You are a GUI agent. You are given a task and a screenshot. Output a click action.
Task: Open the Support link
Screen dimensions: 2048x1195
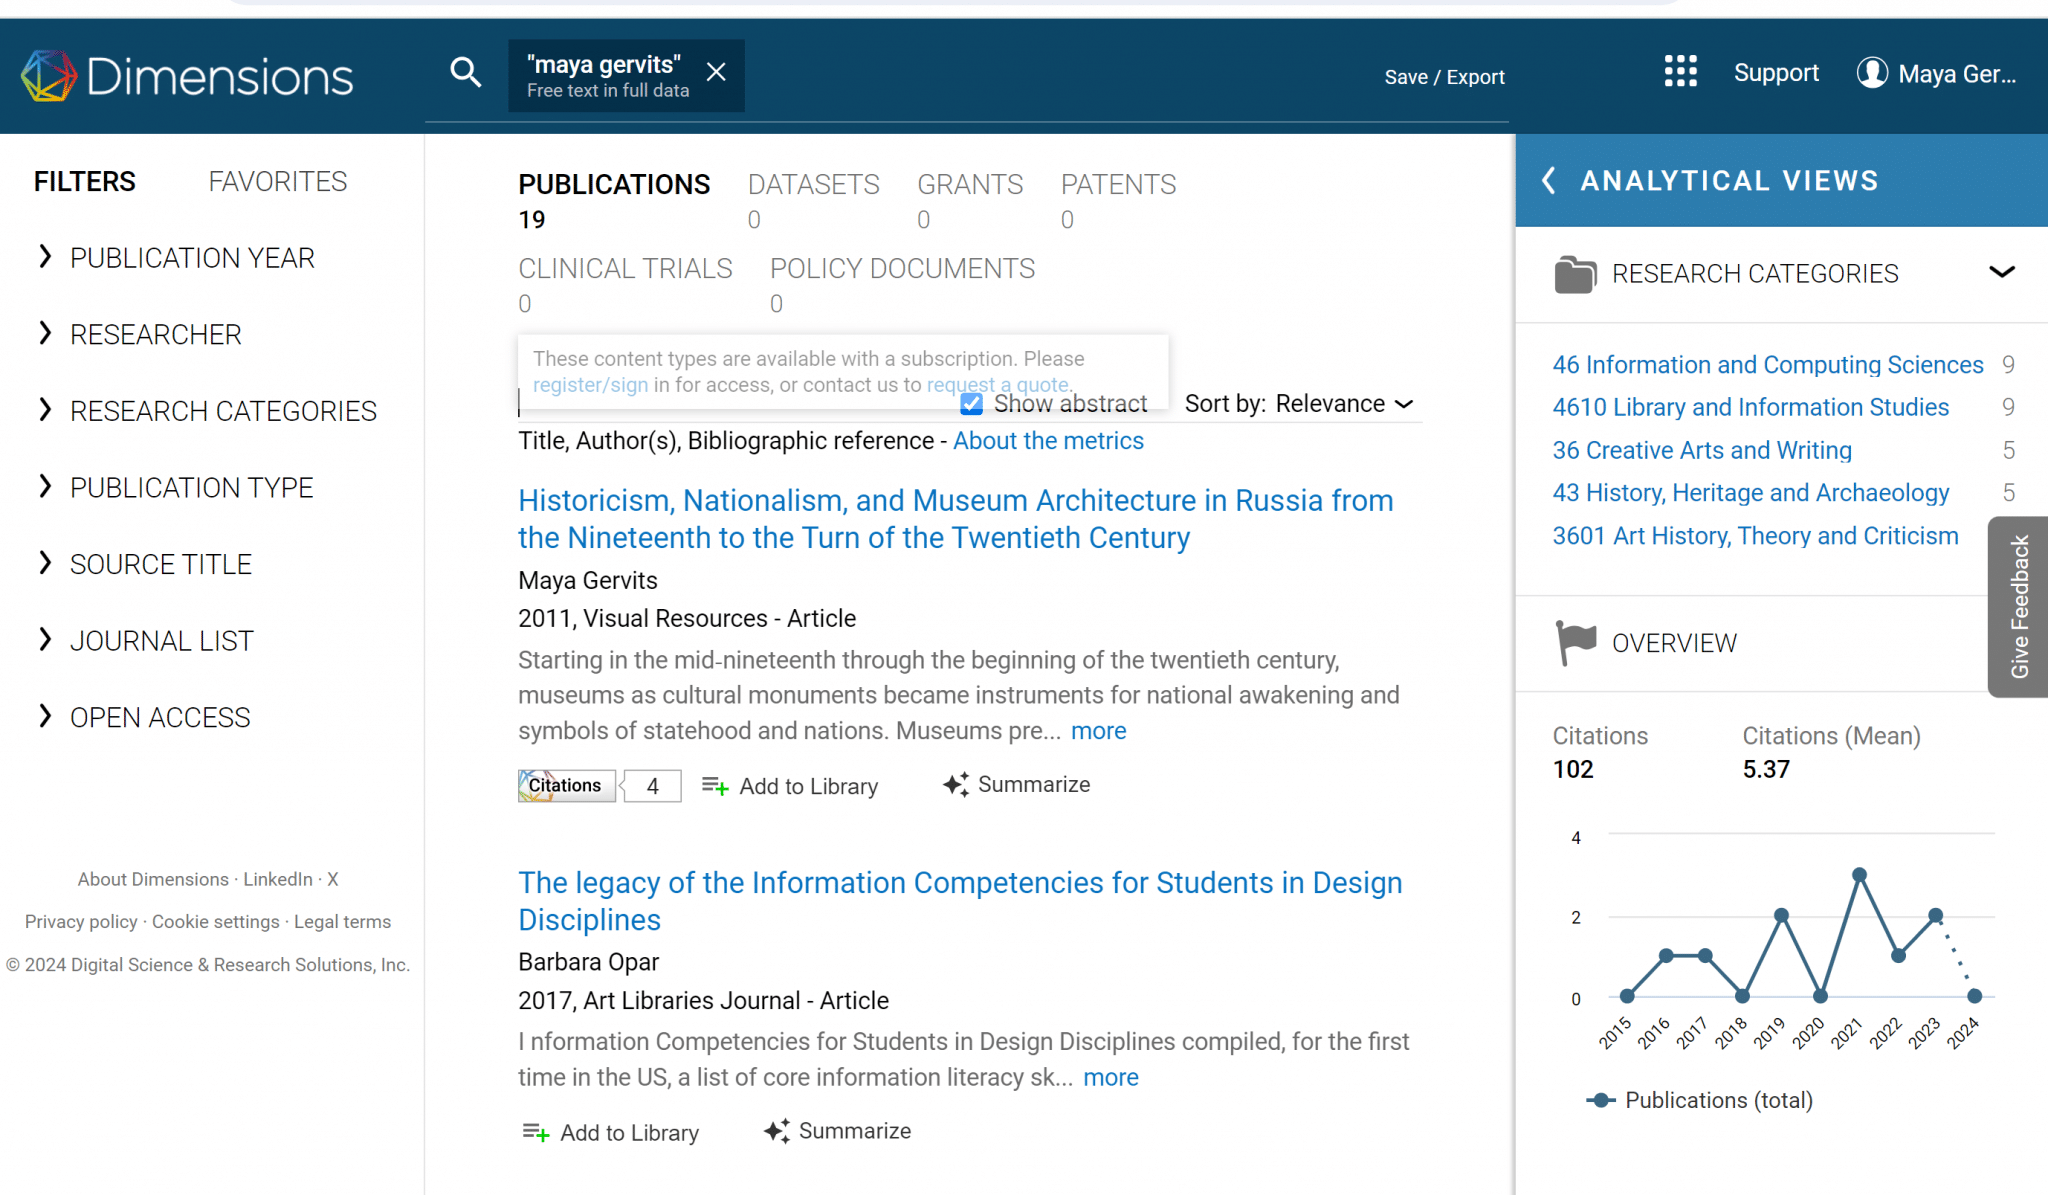pos(1776,73)
